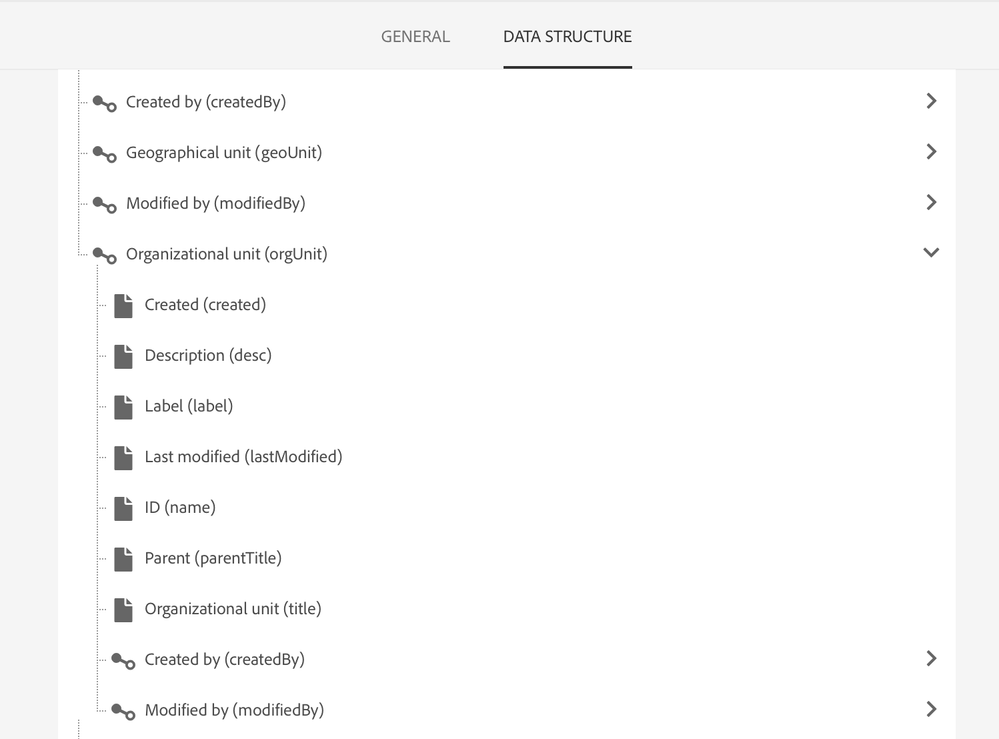Click the link icon beside Geographical unit (geoUnit)
Viewport: 999px width, 739px height.
point(104,153)
